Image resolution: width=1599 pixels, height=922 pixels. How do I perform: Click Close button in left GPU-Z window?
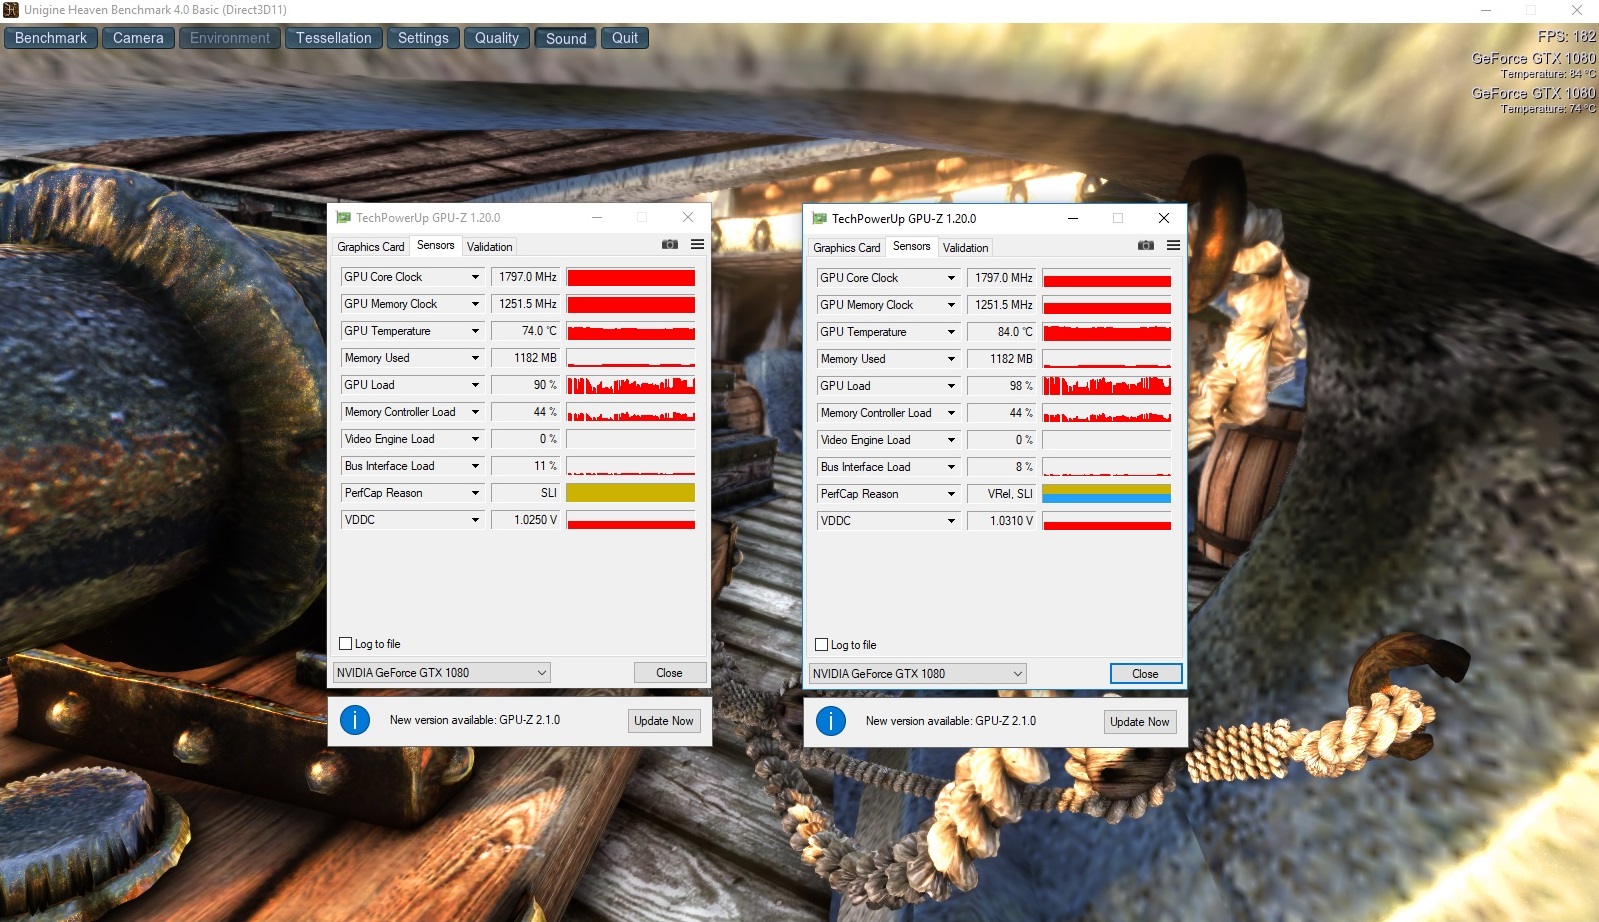670,673
